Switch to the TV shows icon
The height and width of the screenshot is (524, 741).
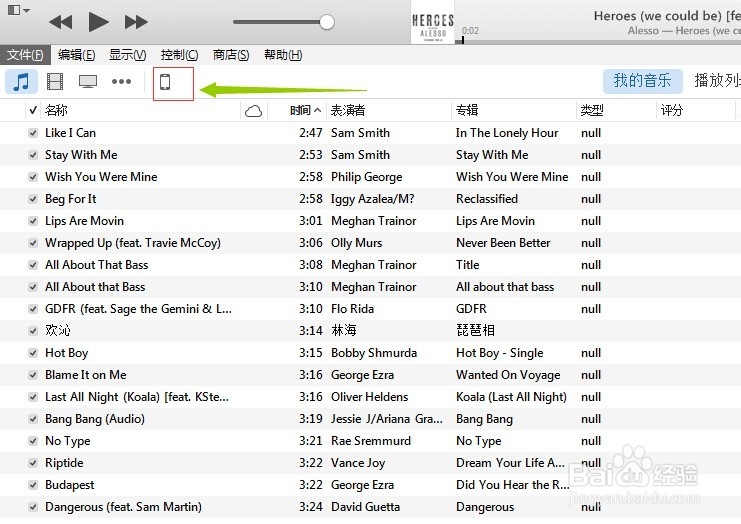coord(88,82)
